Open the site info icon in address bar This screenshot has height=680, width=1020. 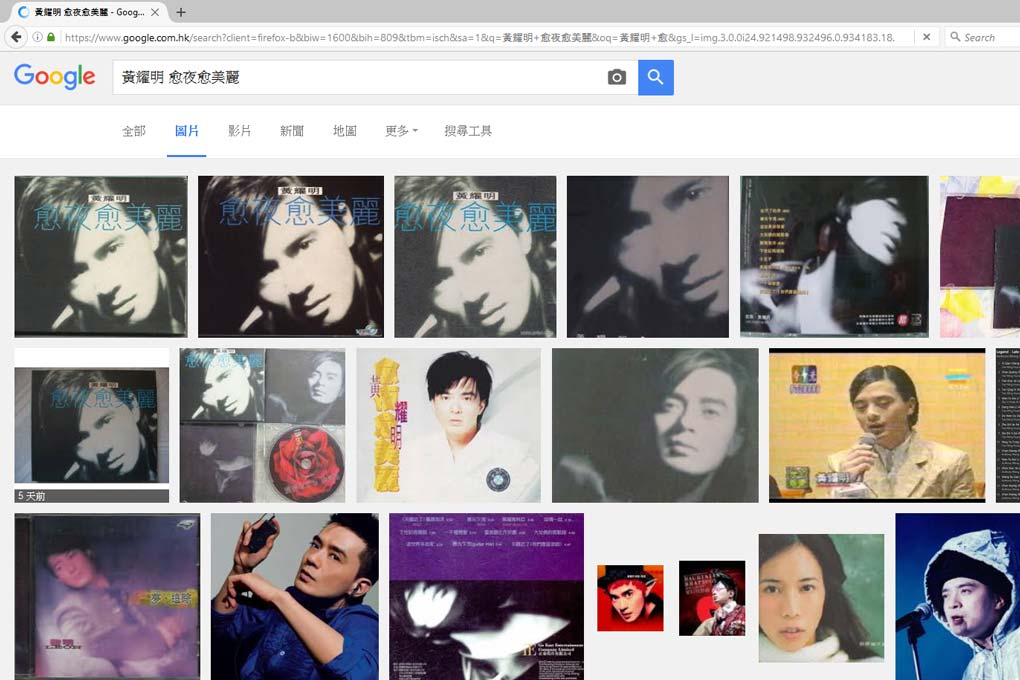(37, 37)
